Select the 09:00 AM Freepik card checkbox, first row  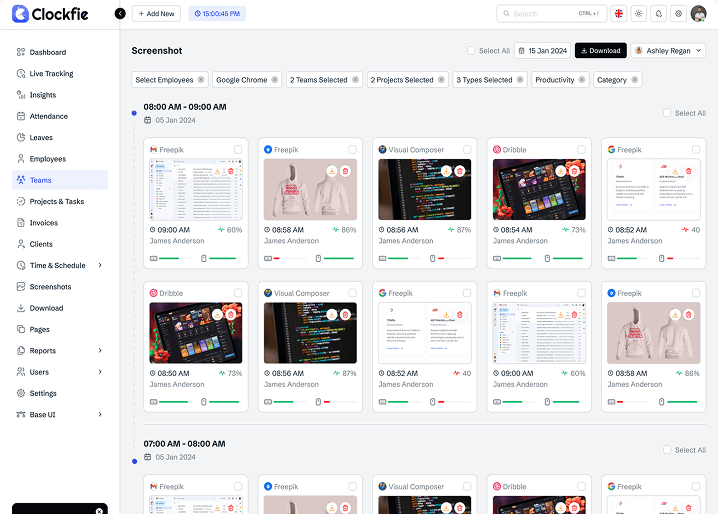(x=238, y=149)
